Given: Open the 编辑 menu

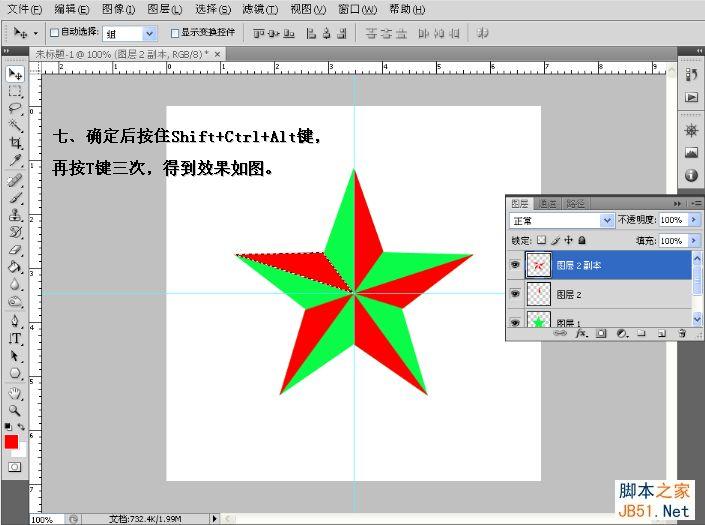Looking at the screenshot, I should coord(71,9).
